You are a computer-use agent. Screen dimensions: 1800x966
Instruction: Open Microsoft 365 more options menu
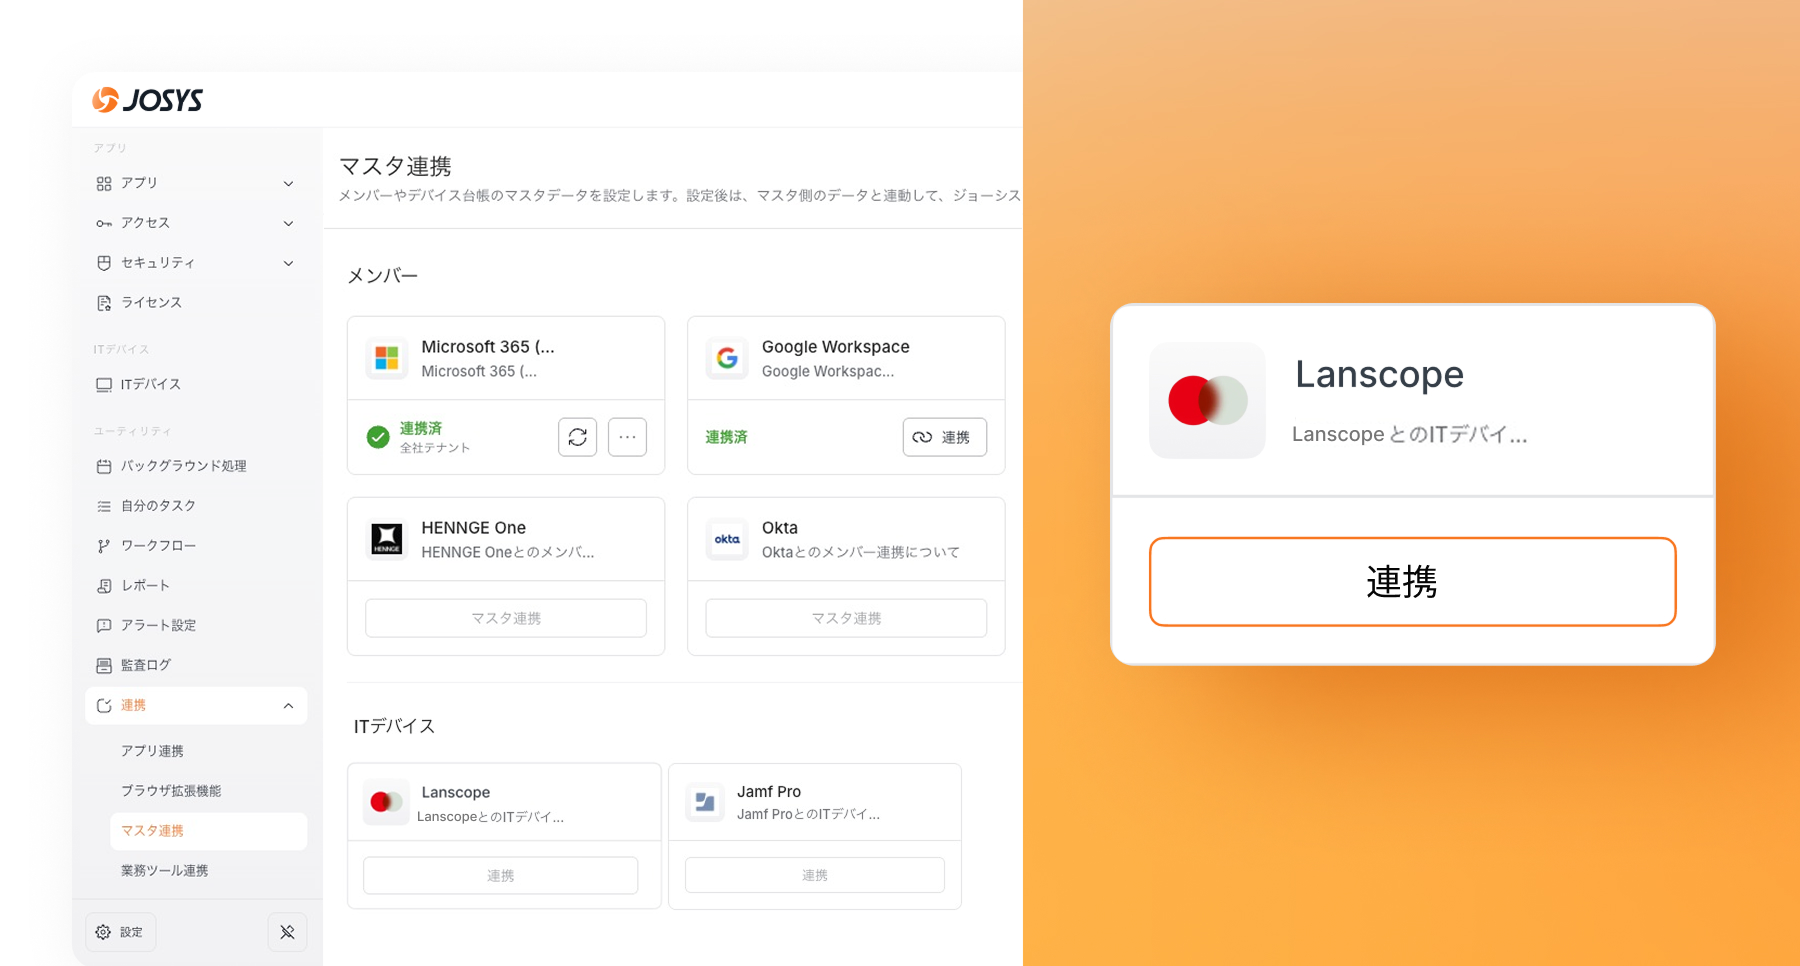pos(627,437)
